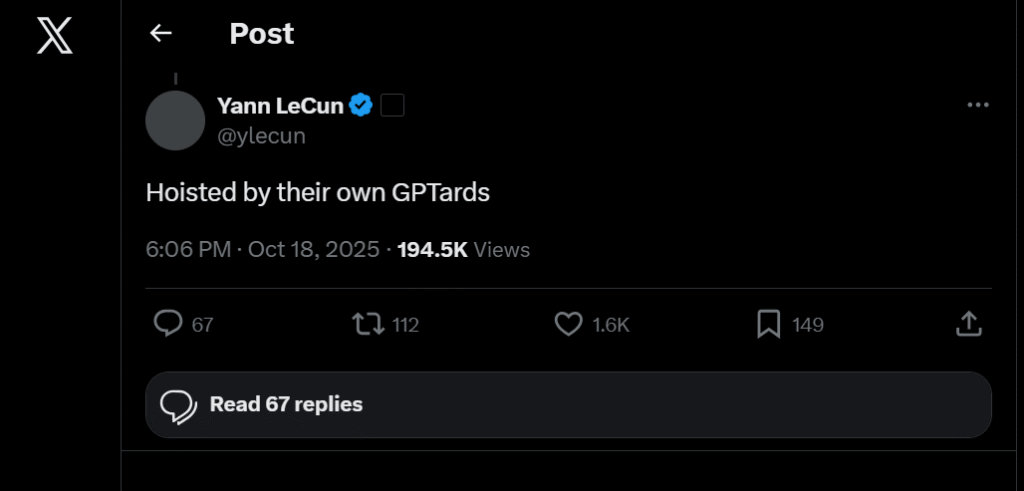Open the @ylecun handle link
Viewport: 1024px width, 491px height.
(x=261, y=136)
